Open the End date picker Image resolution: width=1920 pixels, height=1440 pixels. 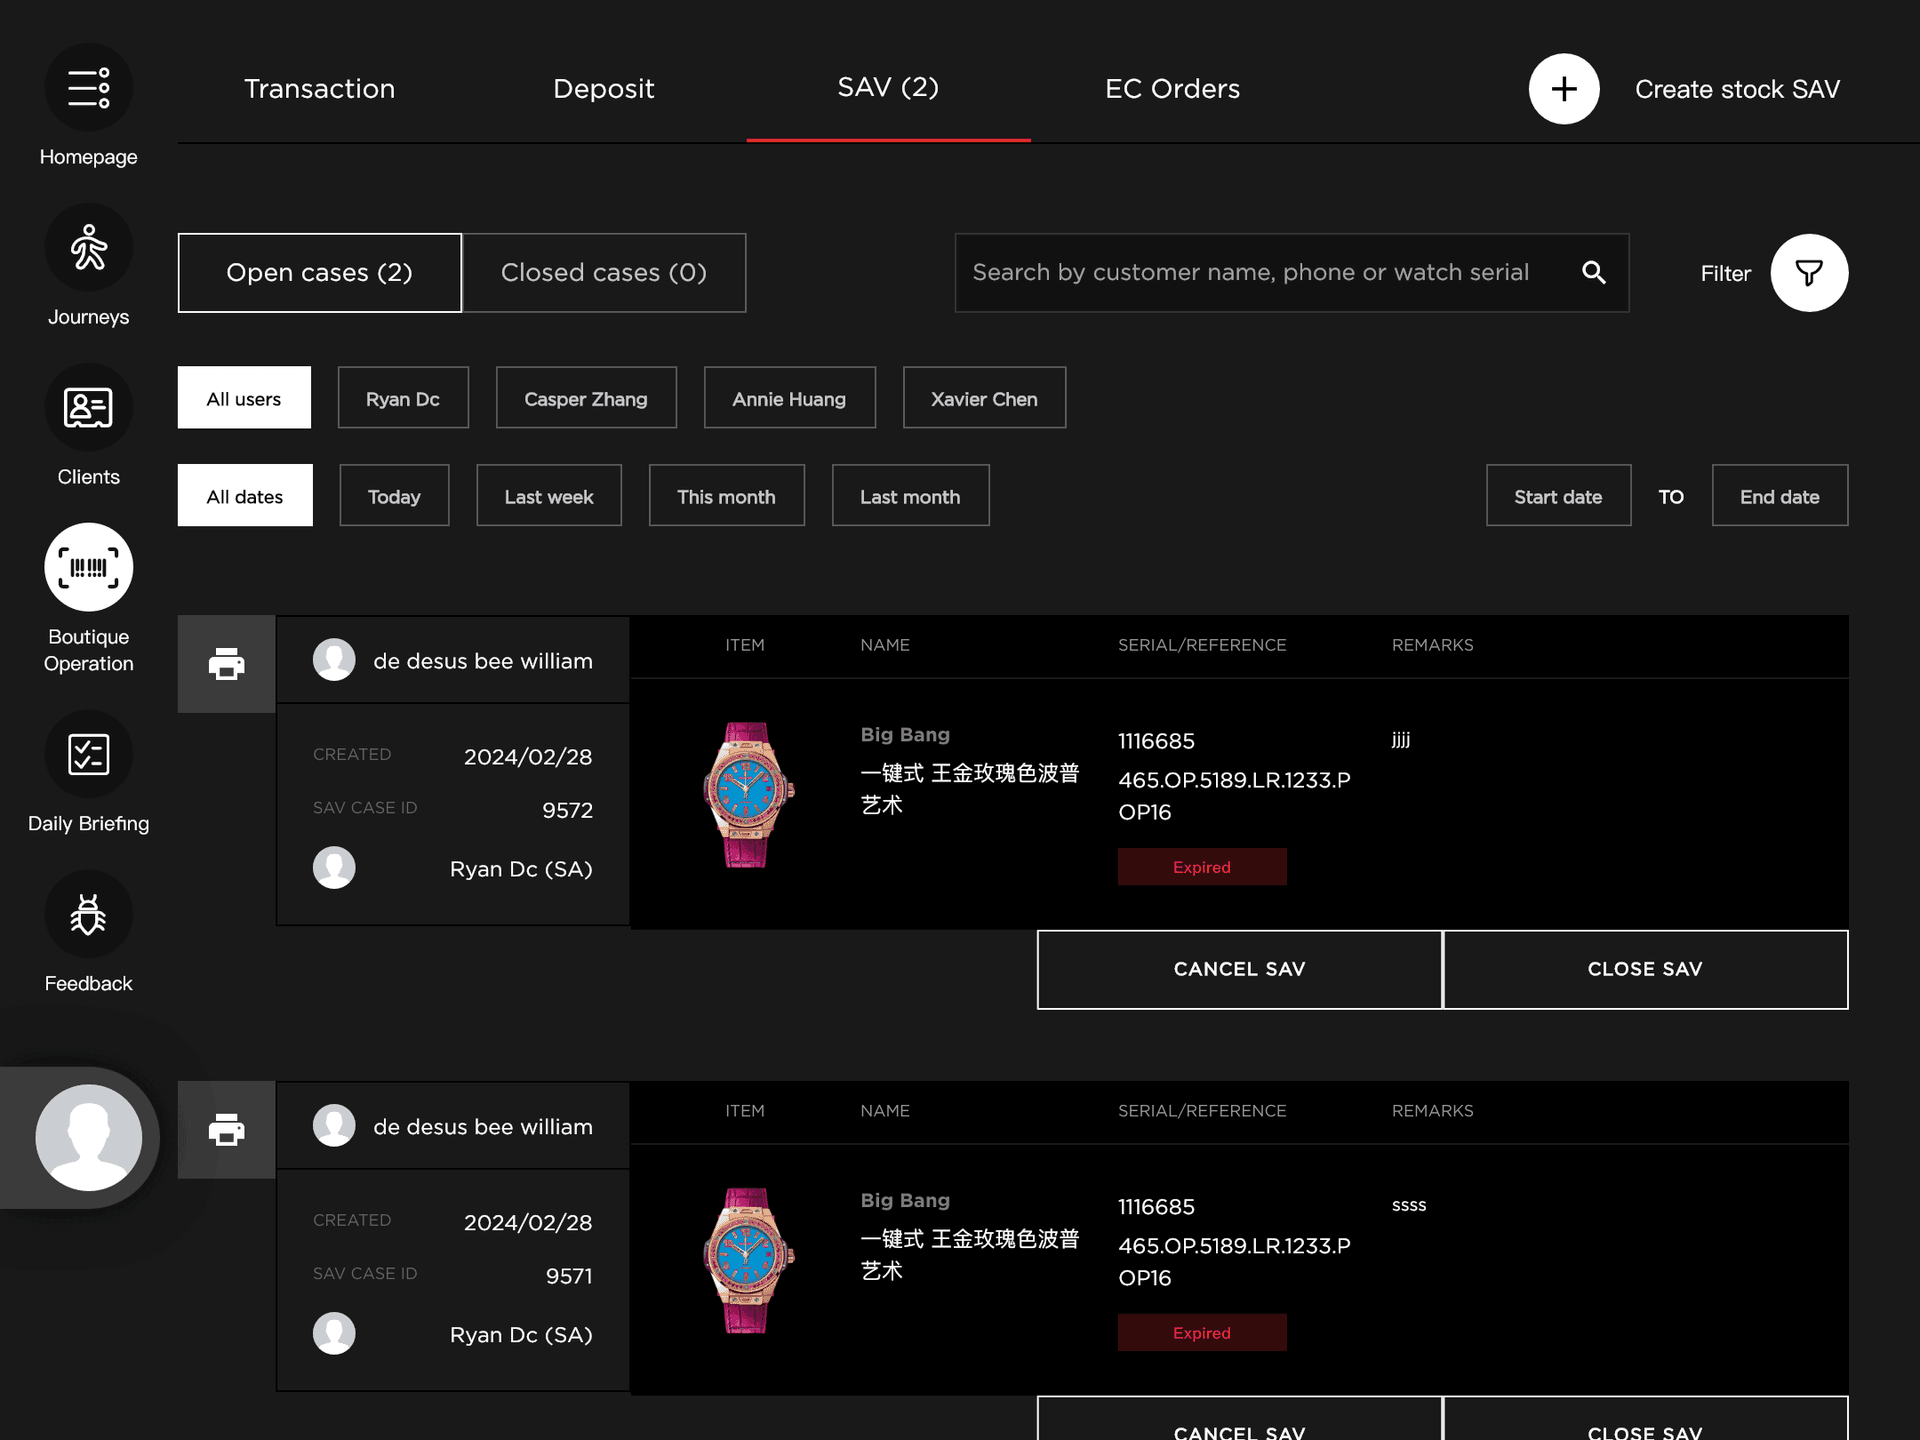1779,496
